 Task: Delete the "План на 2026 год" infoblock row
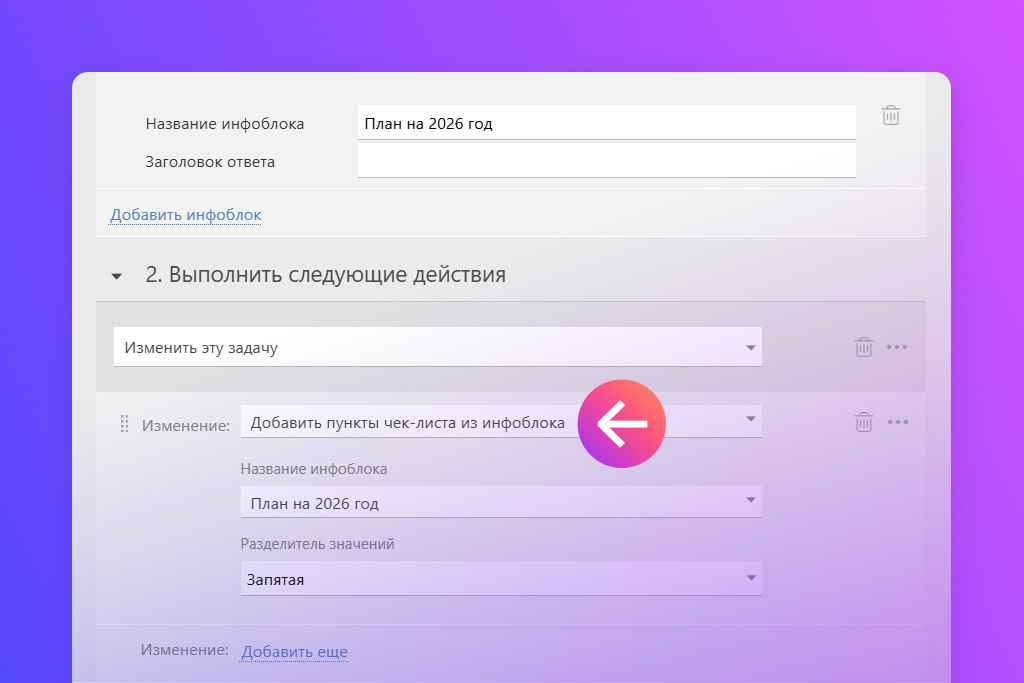tap(890, 115)
